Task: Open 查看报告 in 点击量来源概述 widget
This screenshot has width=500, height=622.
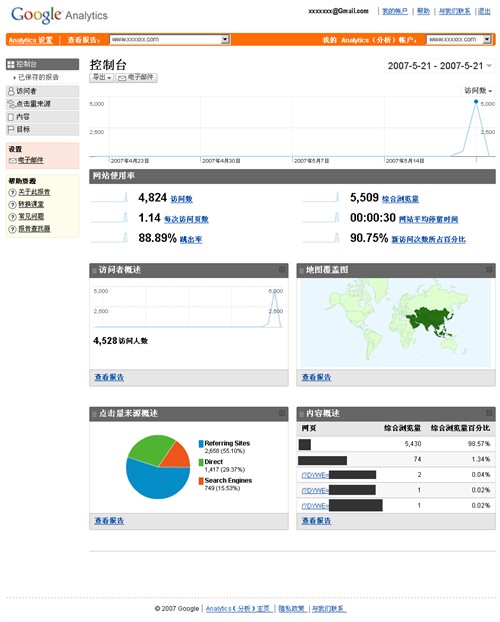Action: pos(109,520)
